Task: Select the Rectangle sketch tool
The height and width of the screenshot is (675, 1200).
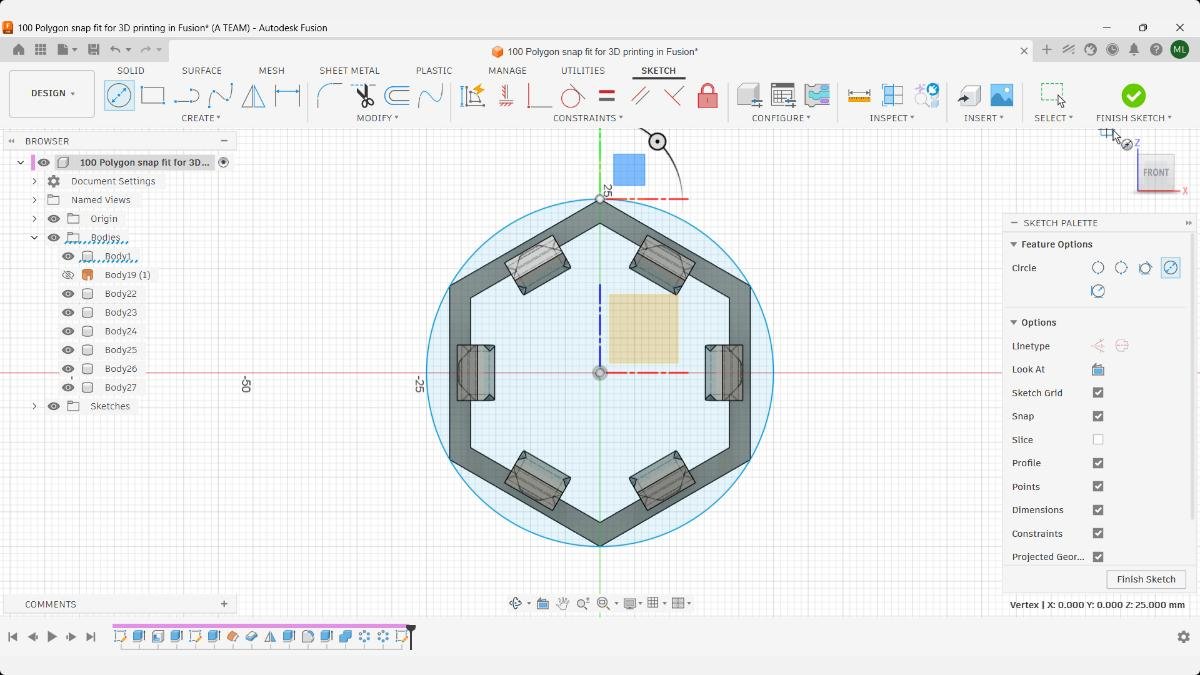Action: [152, 96]
